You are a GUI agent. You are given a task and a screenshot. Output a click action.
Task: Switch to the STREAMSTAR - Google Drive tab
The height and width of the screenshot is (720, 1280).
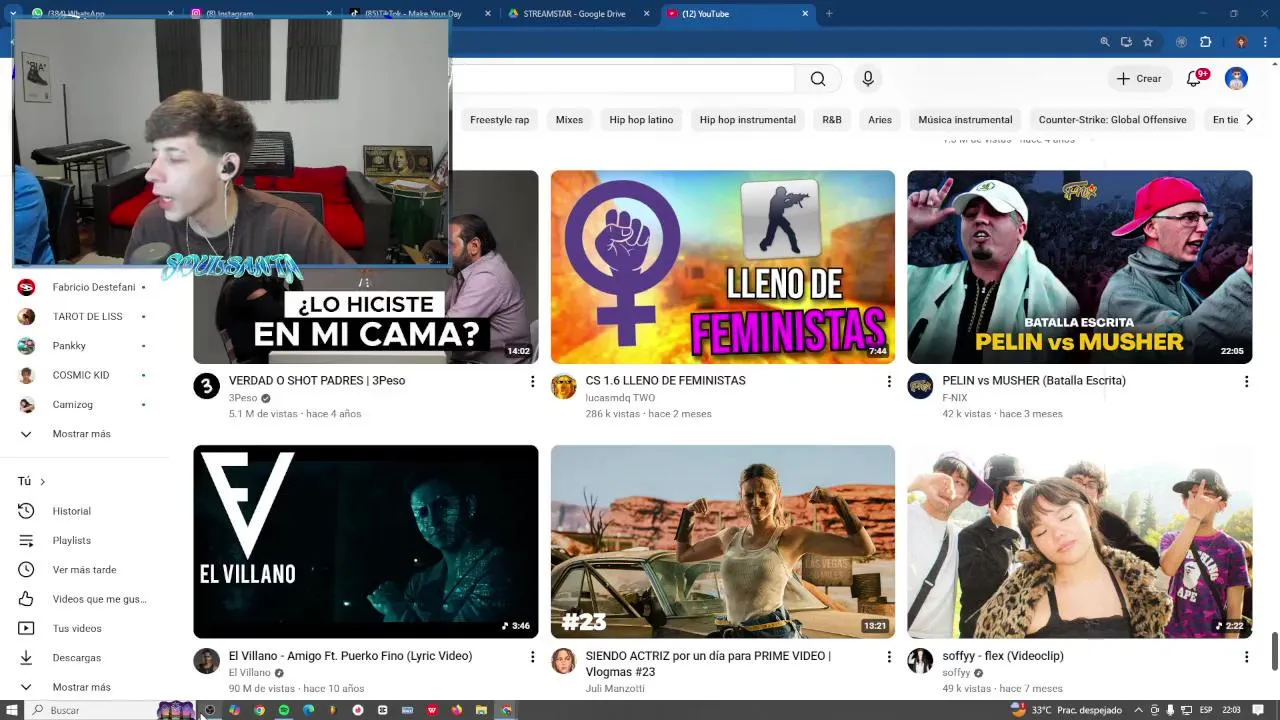[x=573, y=14]
